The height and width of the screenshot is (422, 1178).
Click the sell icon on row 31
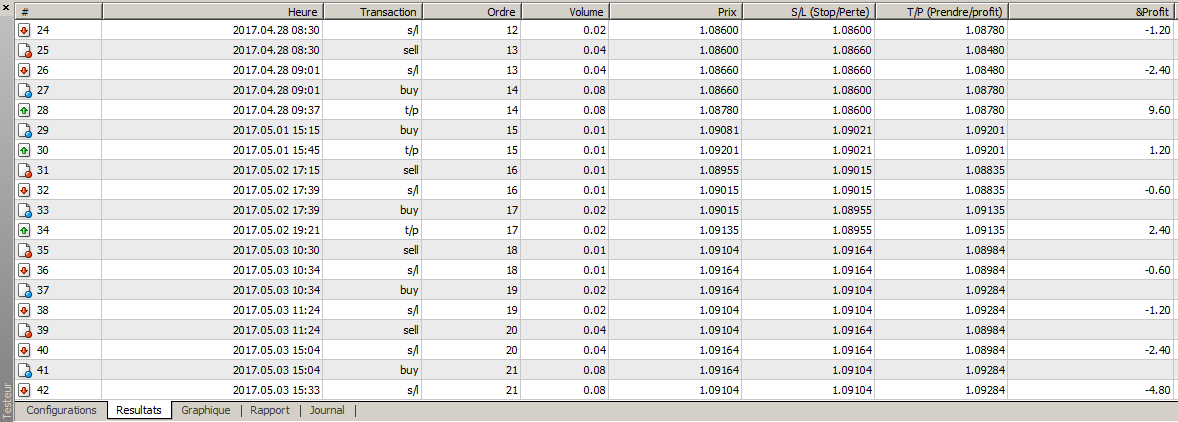coord(24,170)
